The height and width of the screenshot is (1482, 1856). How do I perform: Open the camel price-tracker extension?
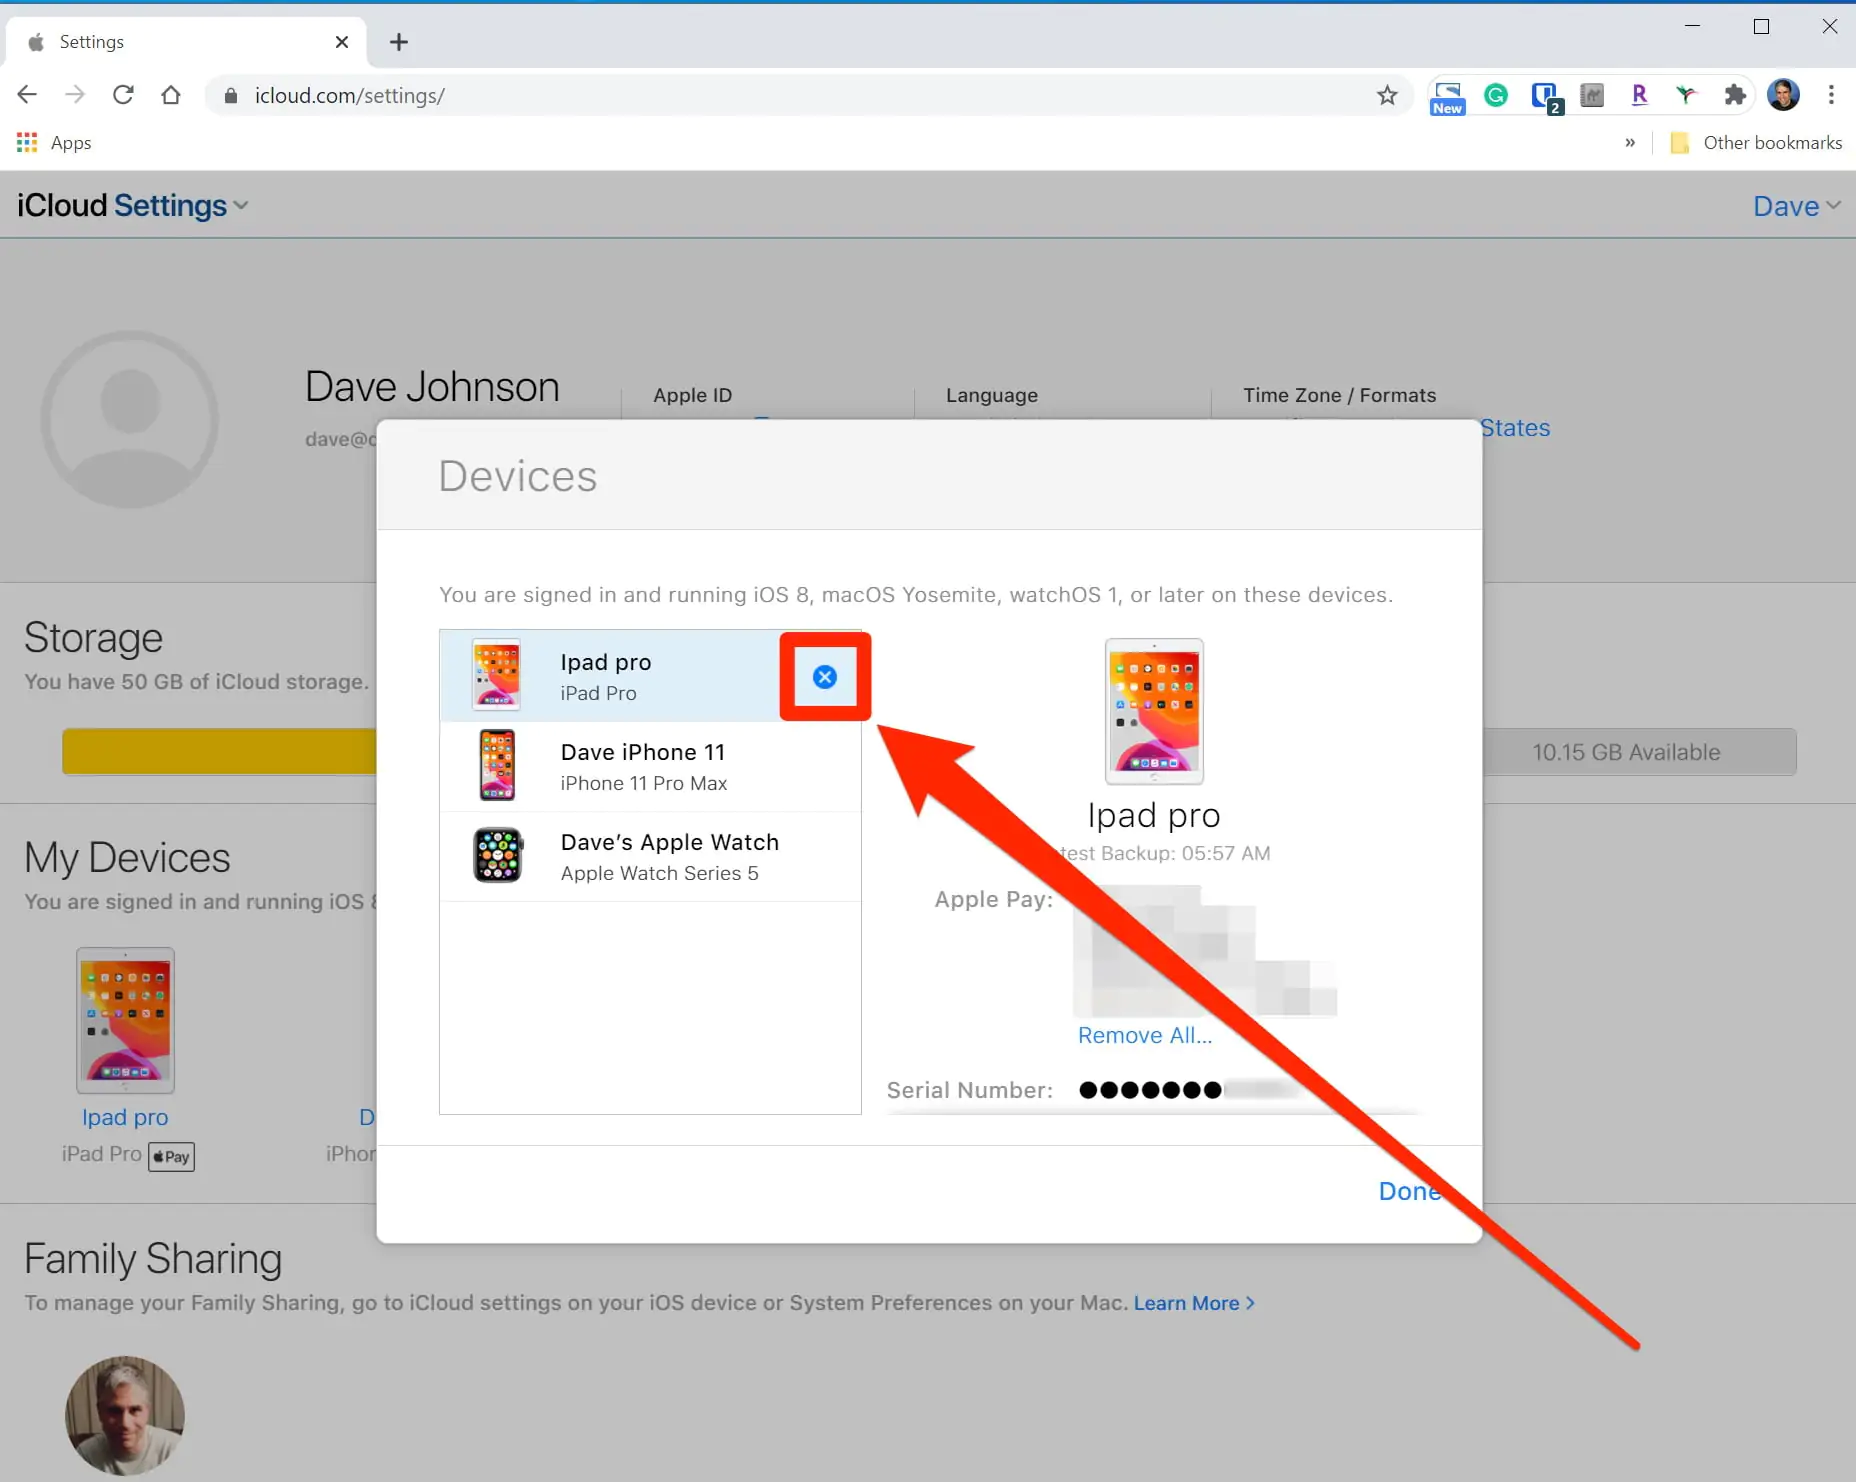pyautogui.click(x=1590, y=95)
